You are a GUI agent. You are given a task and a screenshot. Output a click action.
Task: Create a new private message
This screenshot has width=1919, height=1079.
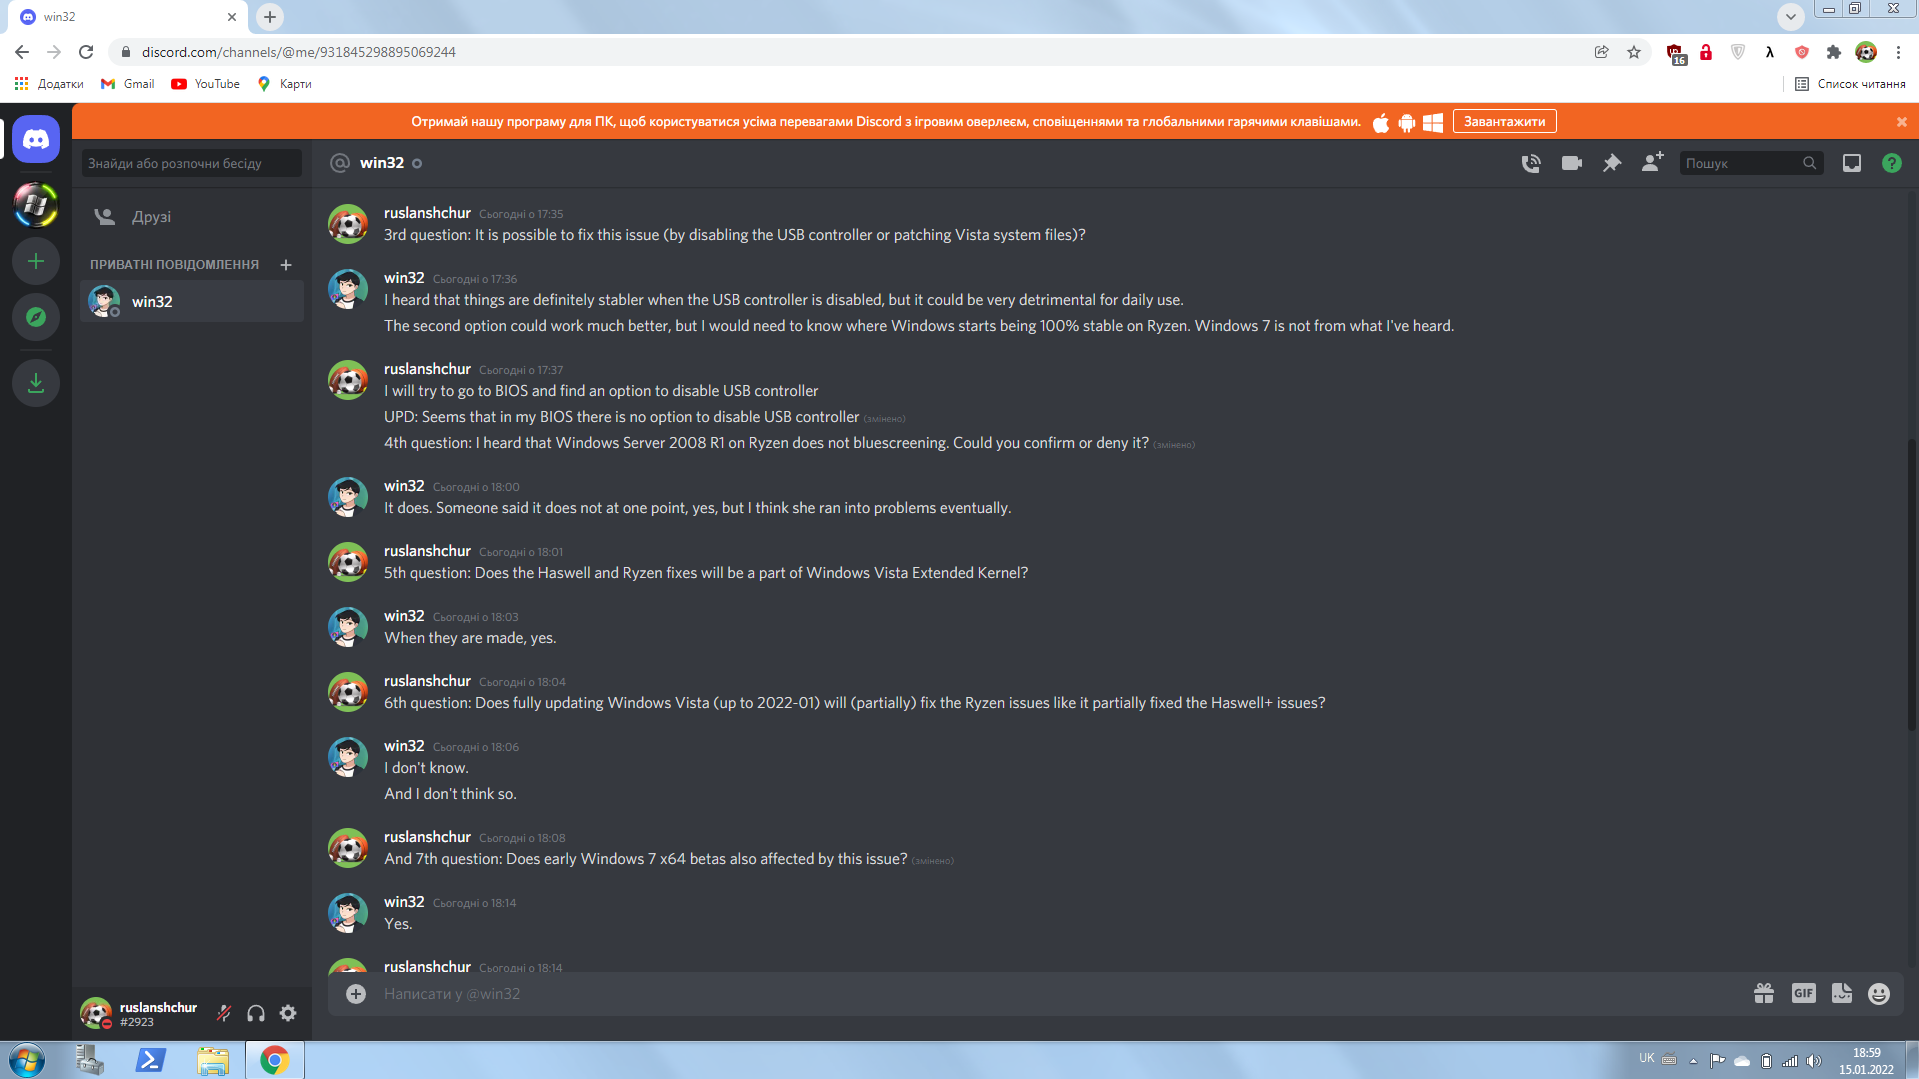pos(286,265)
